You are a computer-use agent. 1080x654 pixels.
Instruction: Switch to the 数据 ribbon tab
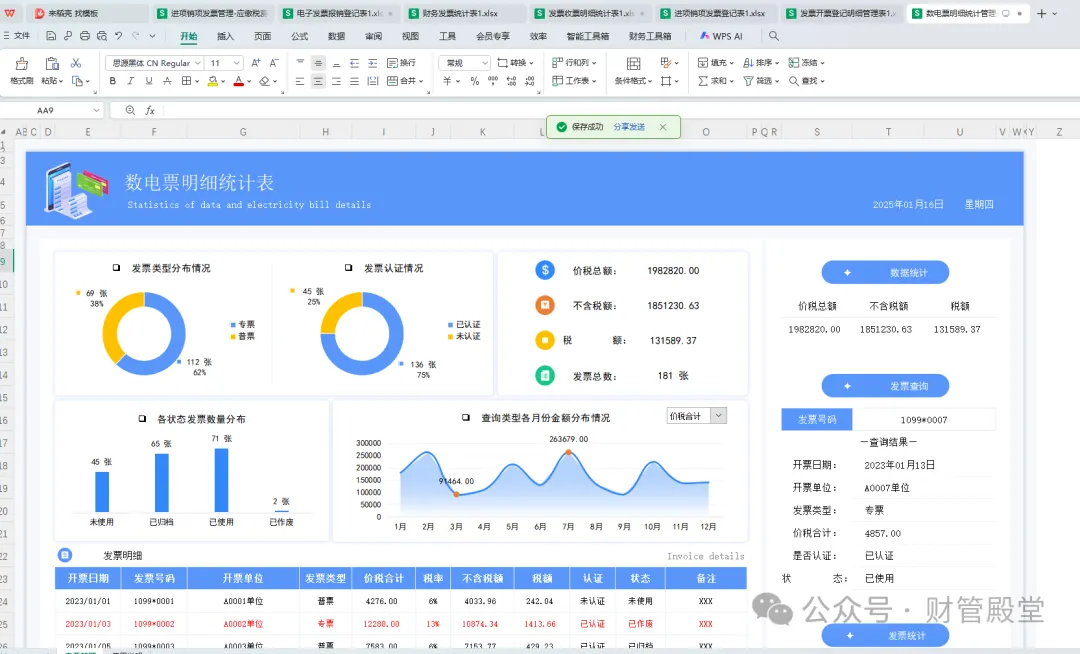(336, 36)
